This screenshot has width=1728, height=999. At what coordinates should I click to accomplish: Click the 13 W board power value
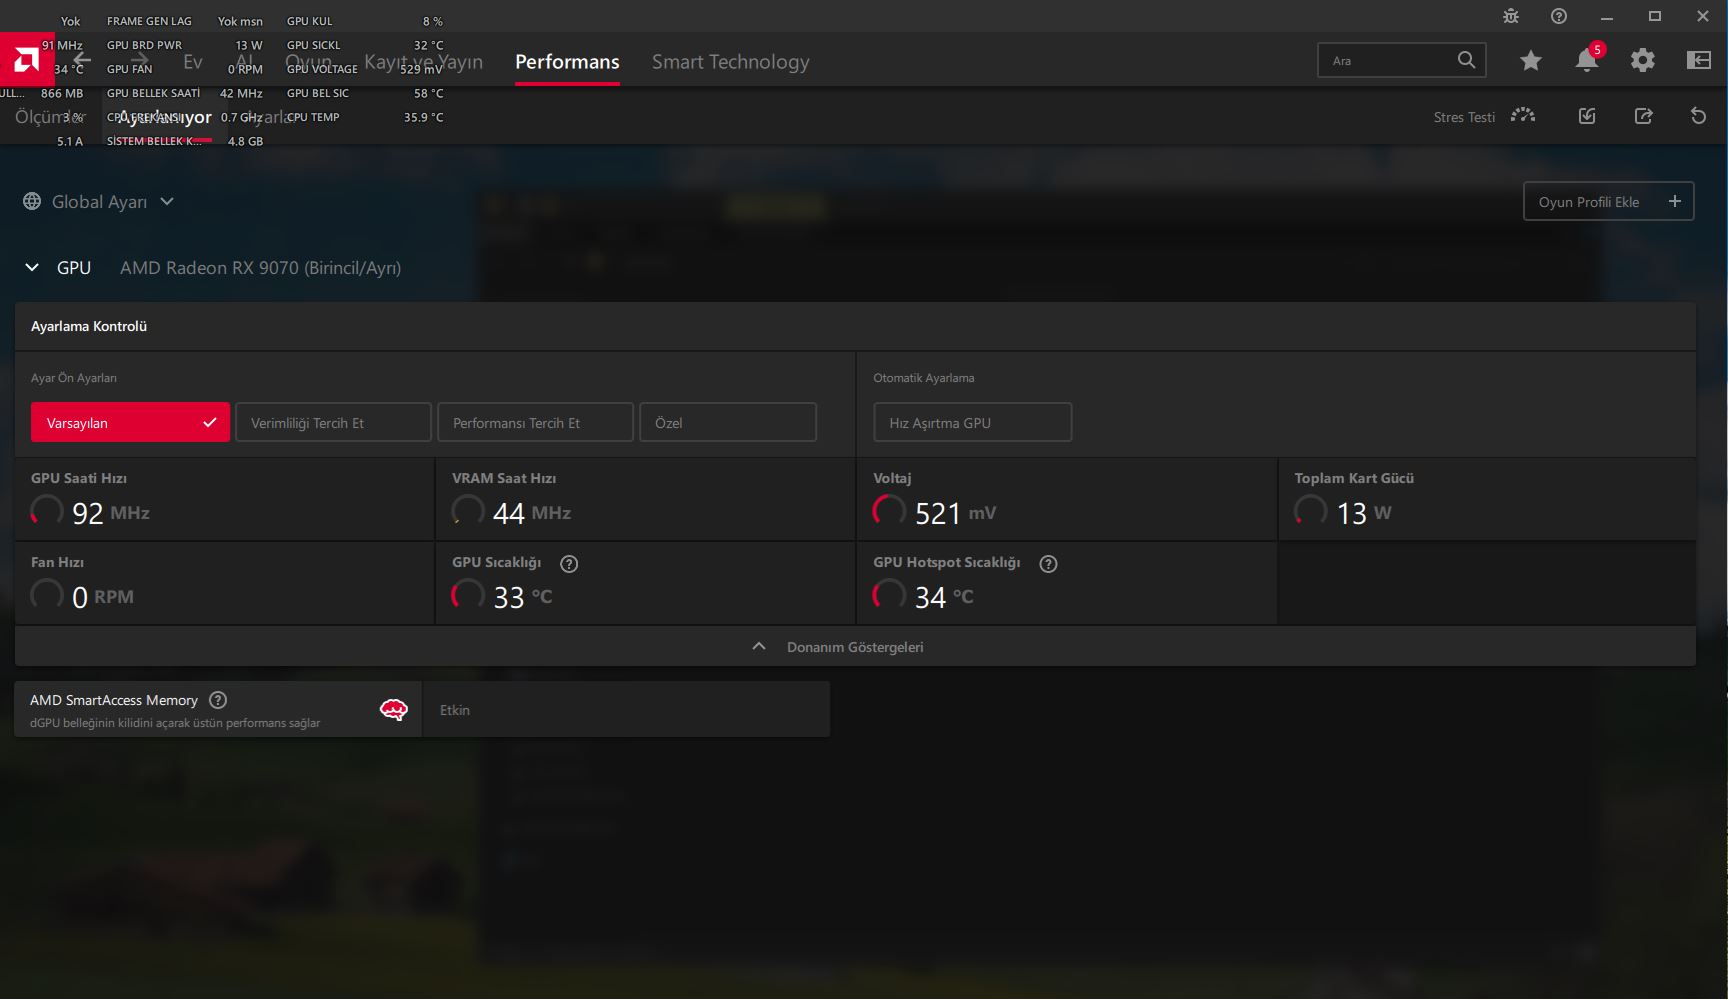click(x=1364, y=513)
